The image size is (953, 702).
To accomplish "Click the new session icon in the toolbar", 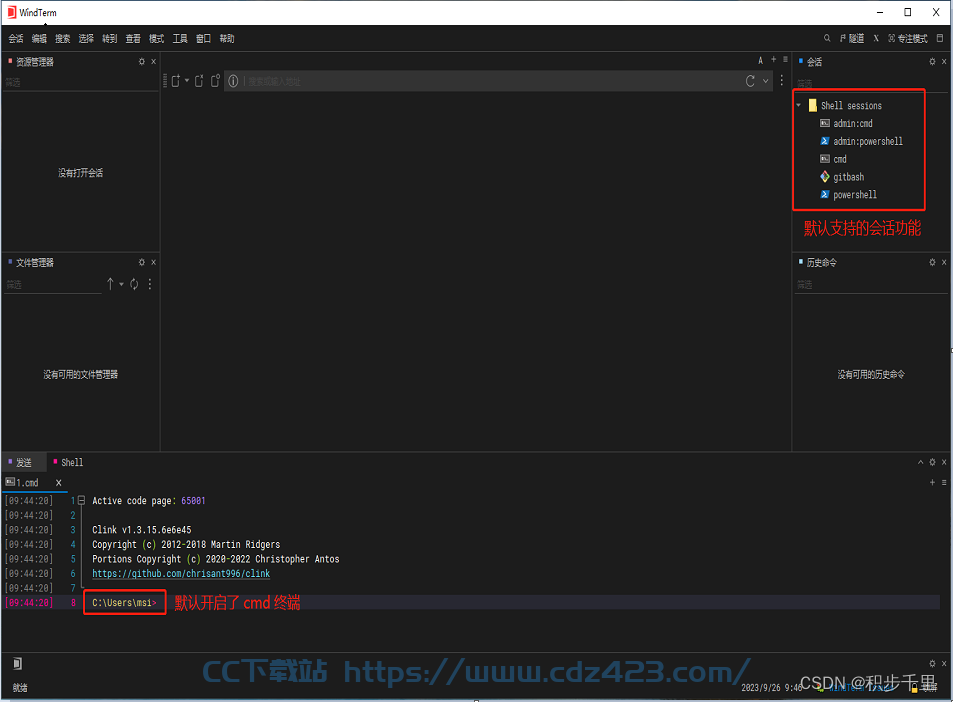I will pyautogui.click(x=176, y=81).
